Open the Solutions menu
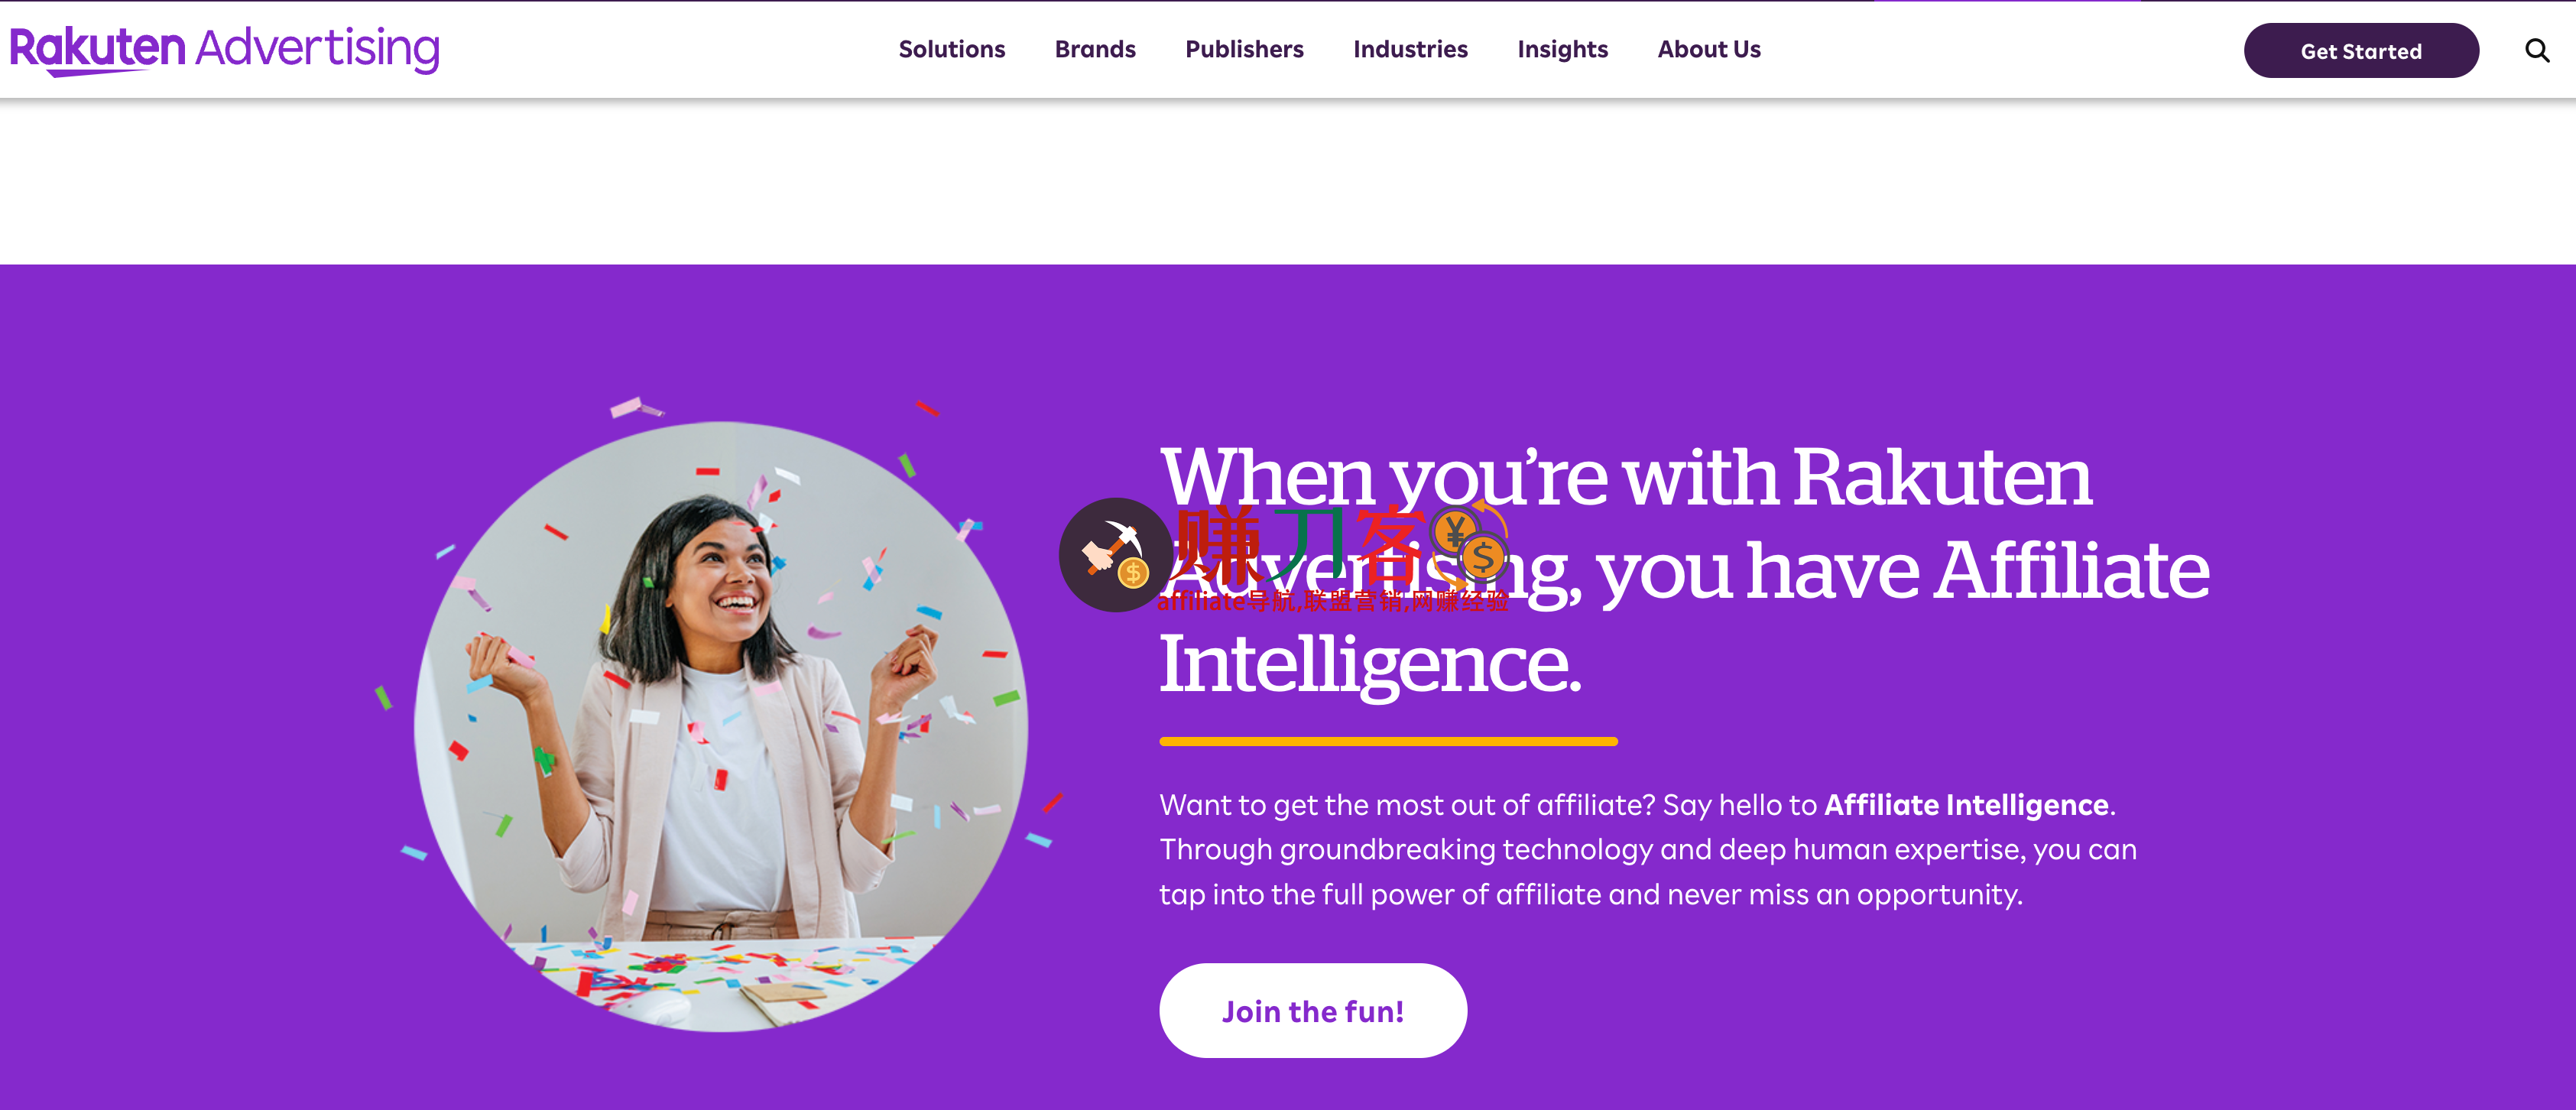This screenshot has height=1110, width=2576. click(x=951, y=49)
